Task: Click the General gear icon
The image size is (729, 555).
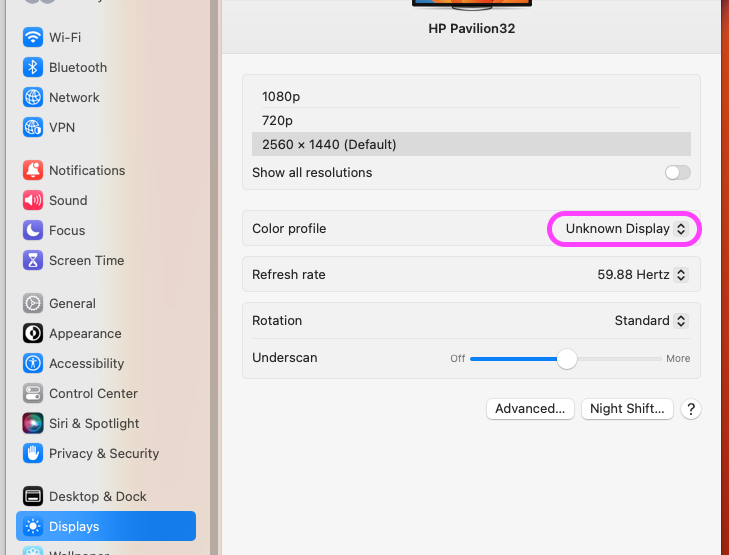Action: (33, 304)
